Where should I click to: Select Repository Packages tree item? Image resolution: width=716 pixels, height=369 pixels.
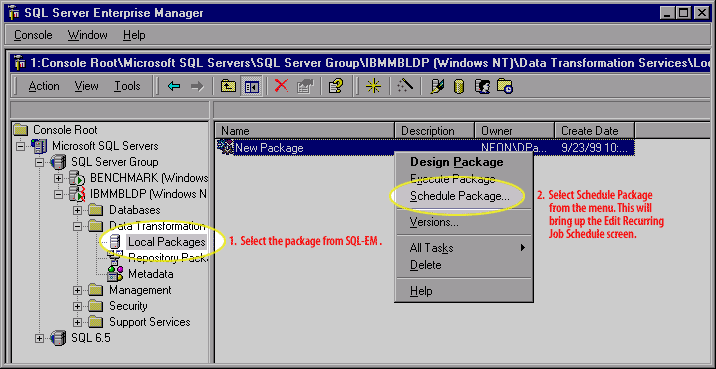tap(168, 258)
